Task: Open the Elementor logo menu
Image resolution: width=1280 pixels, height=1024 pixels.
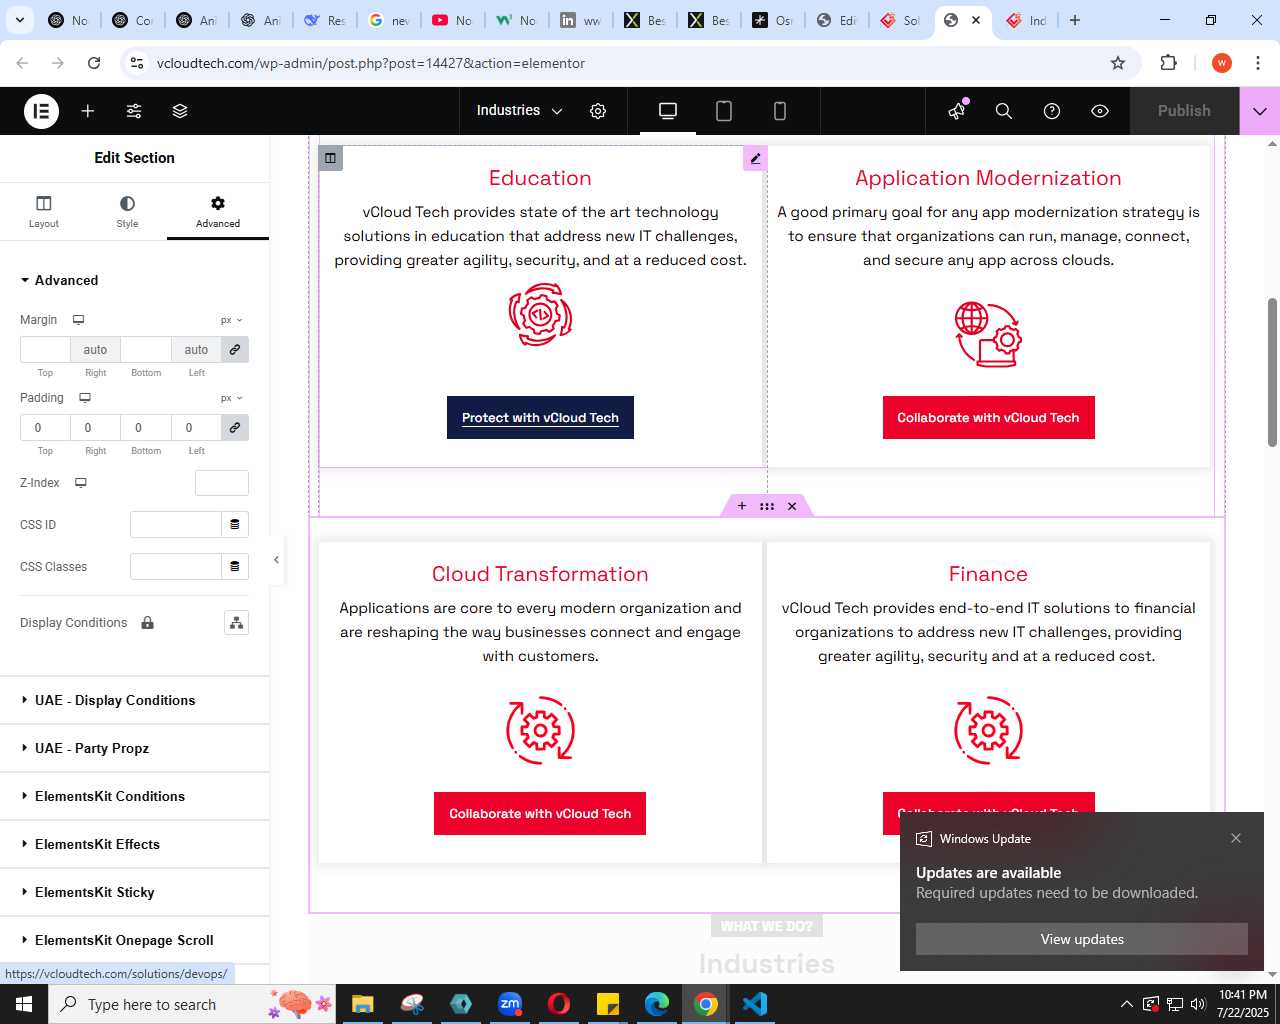Action: click(41, 111)
